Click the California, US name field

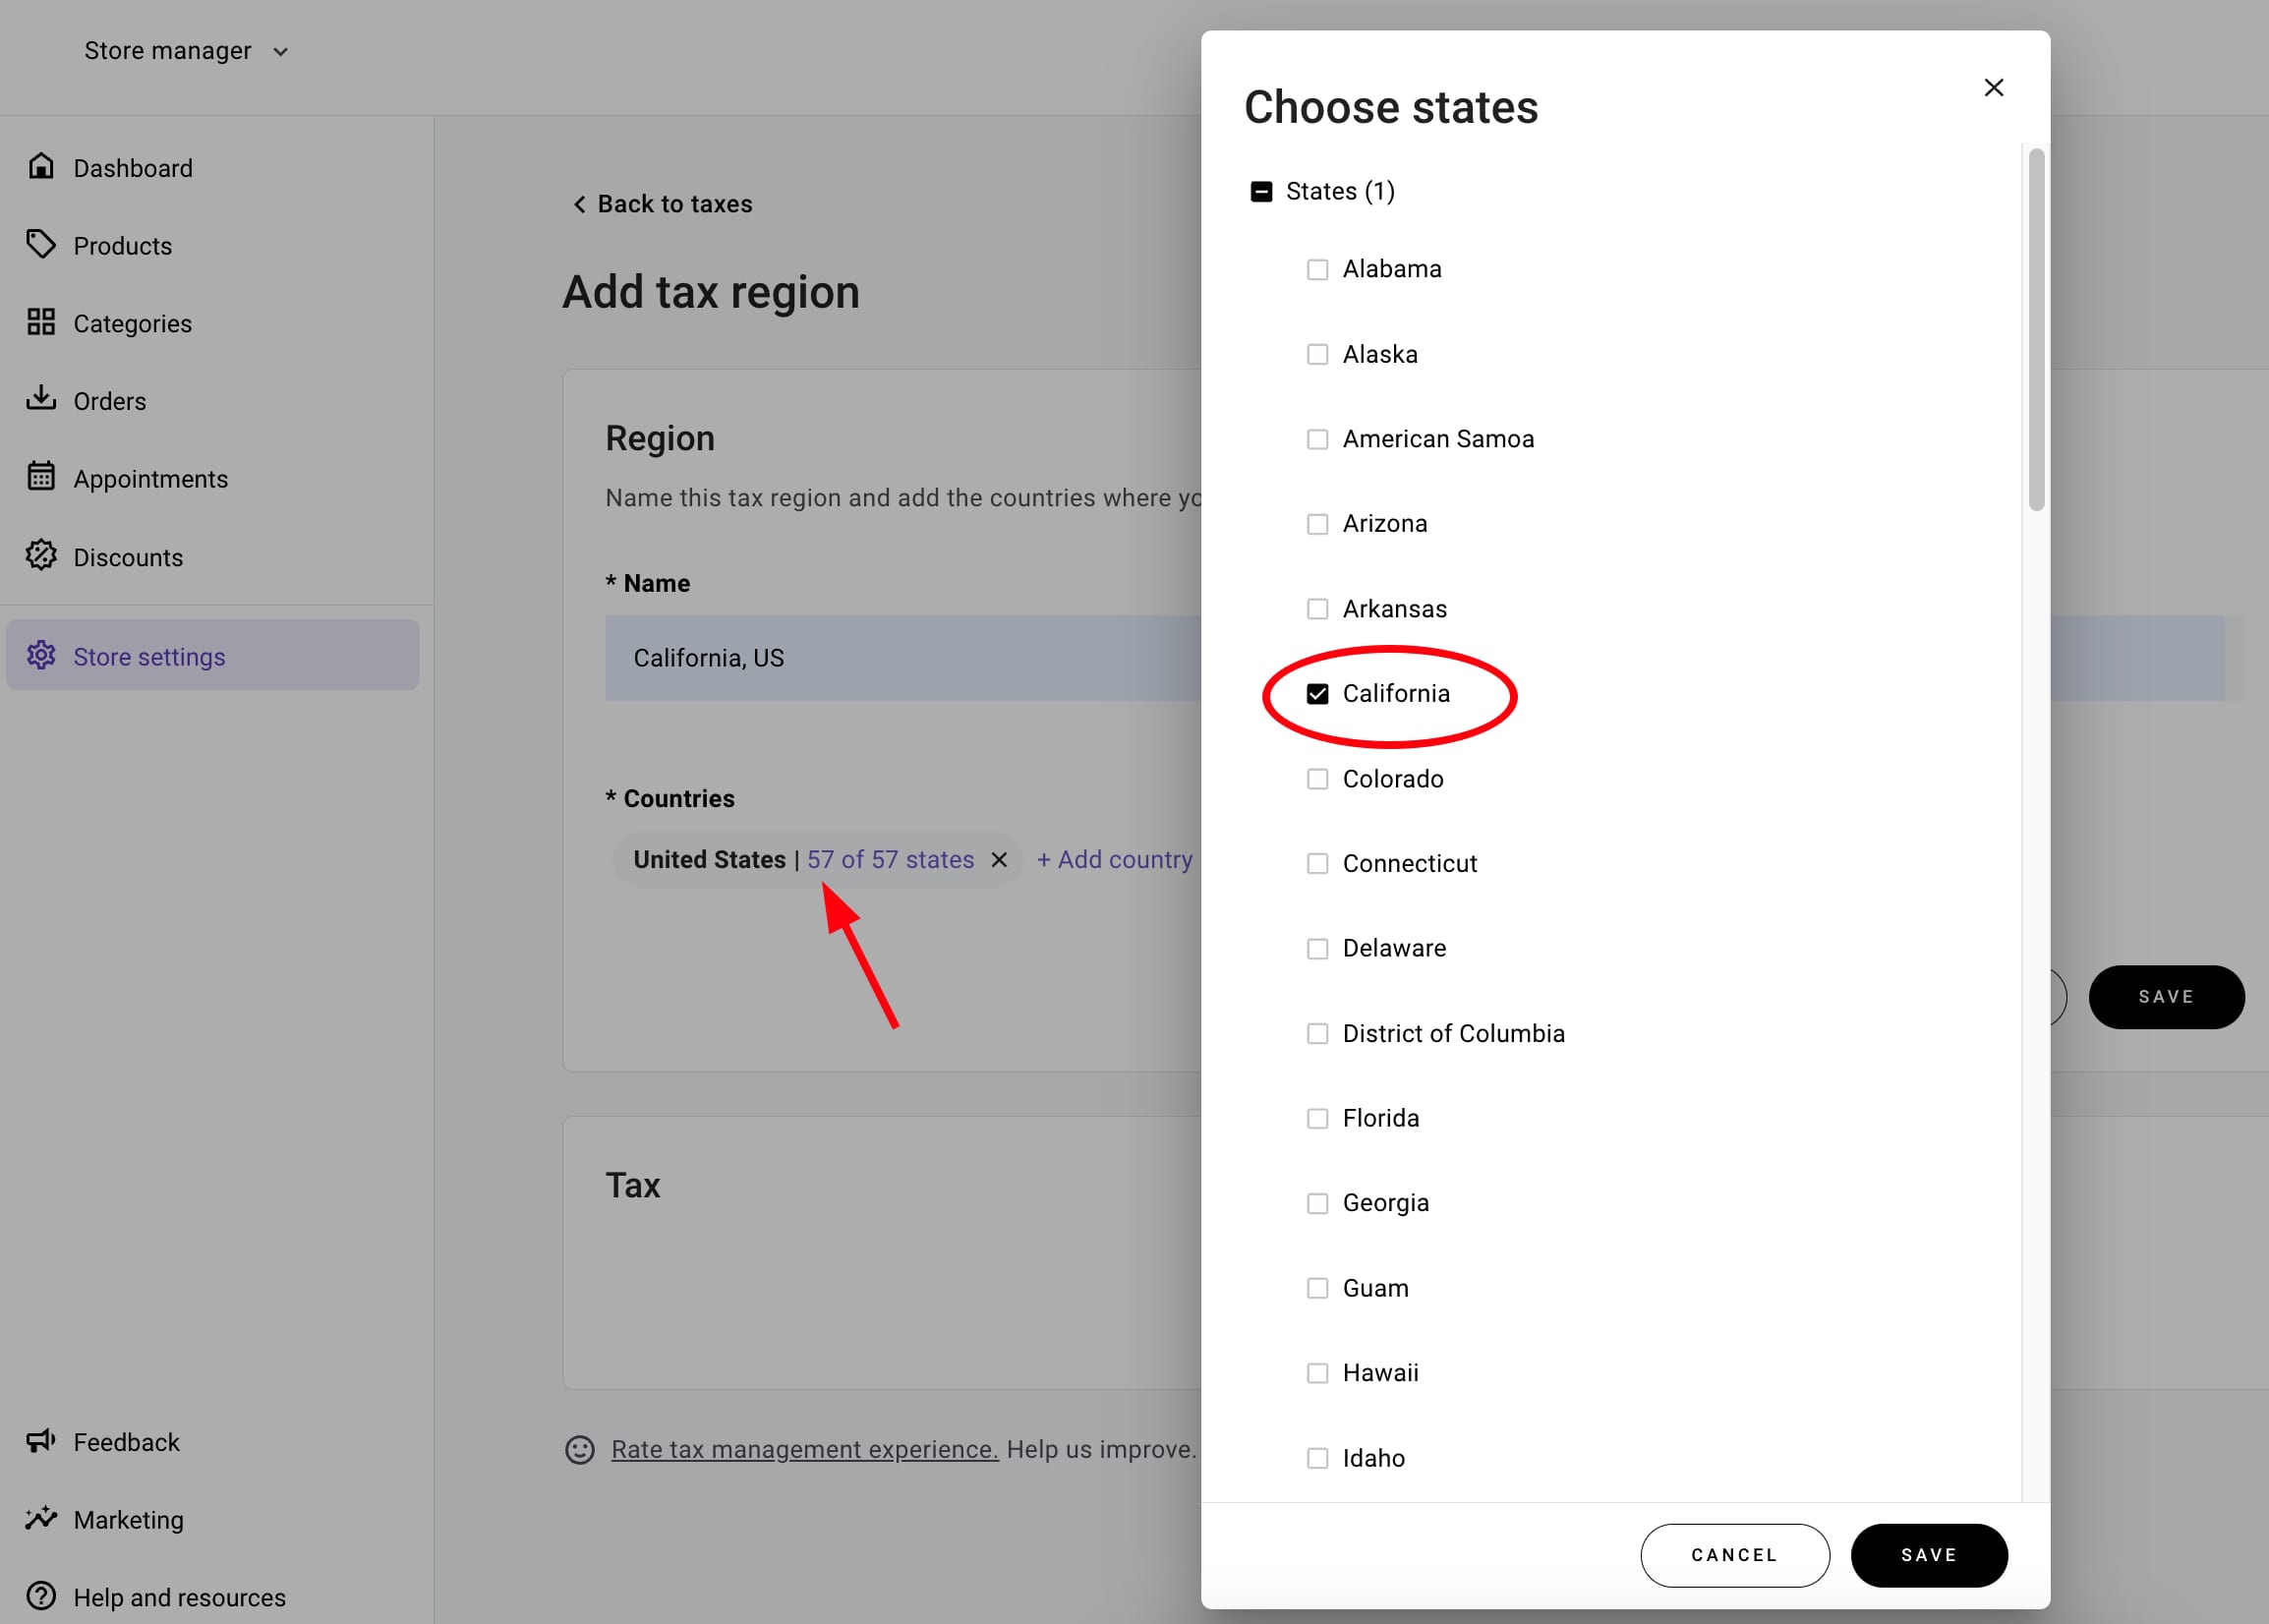[900, 658]
